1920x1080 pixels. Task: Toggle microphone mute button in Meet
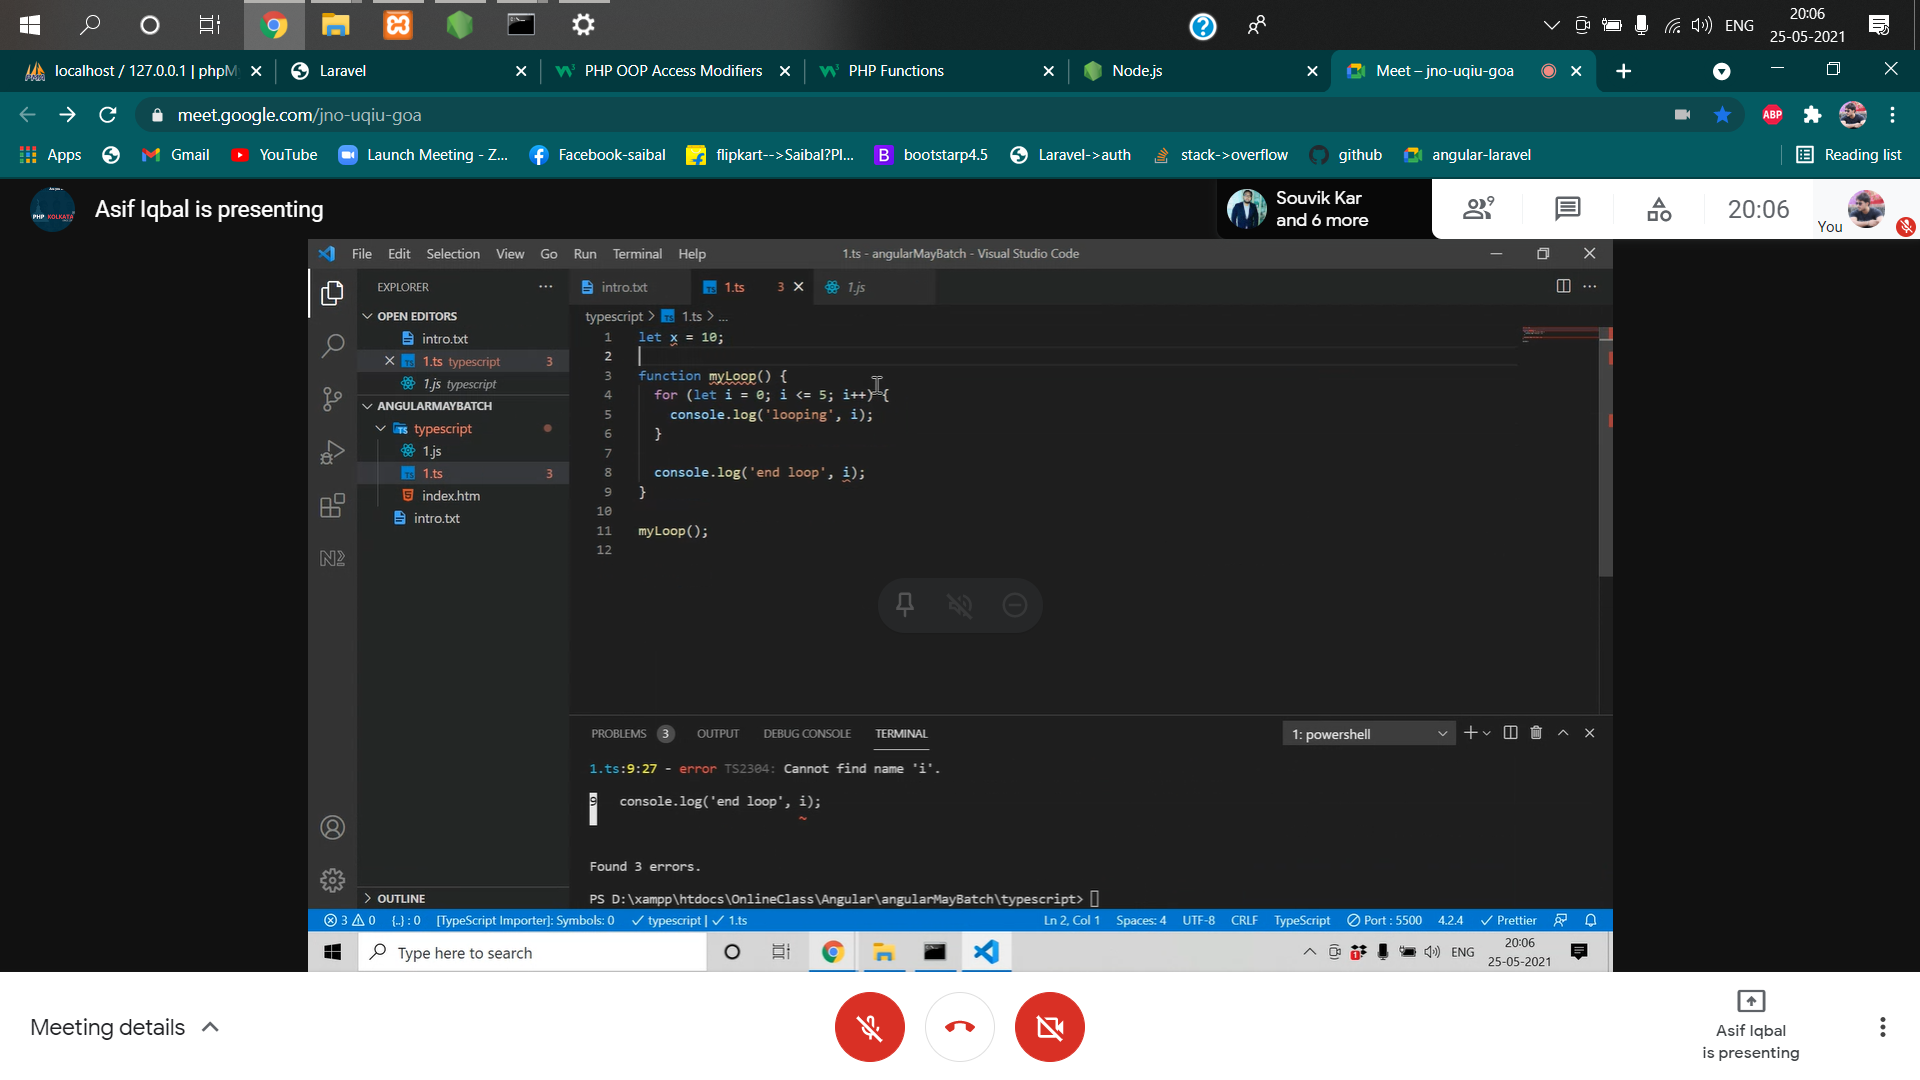click(869, 1027)
